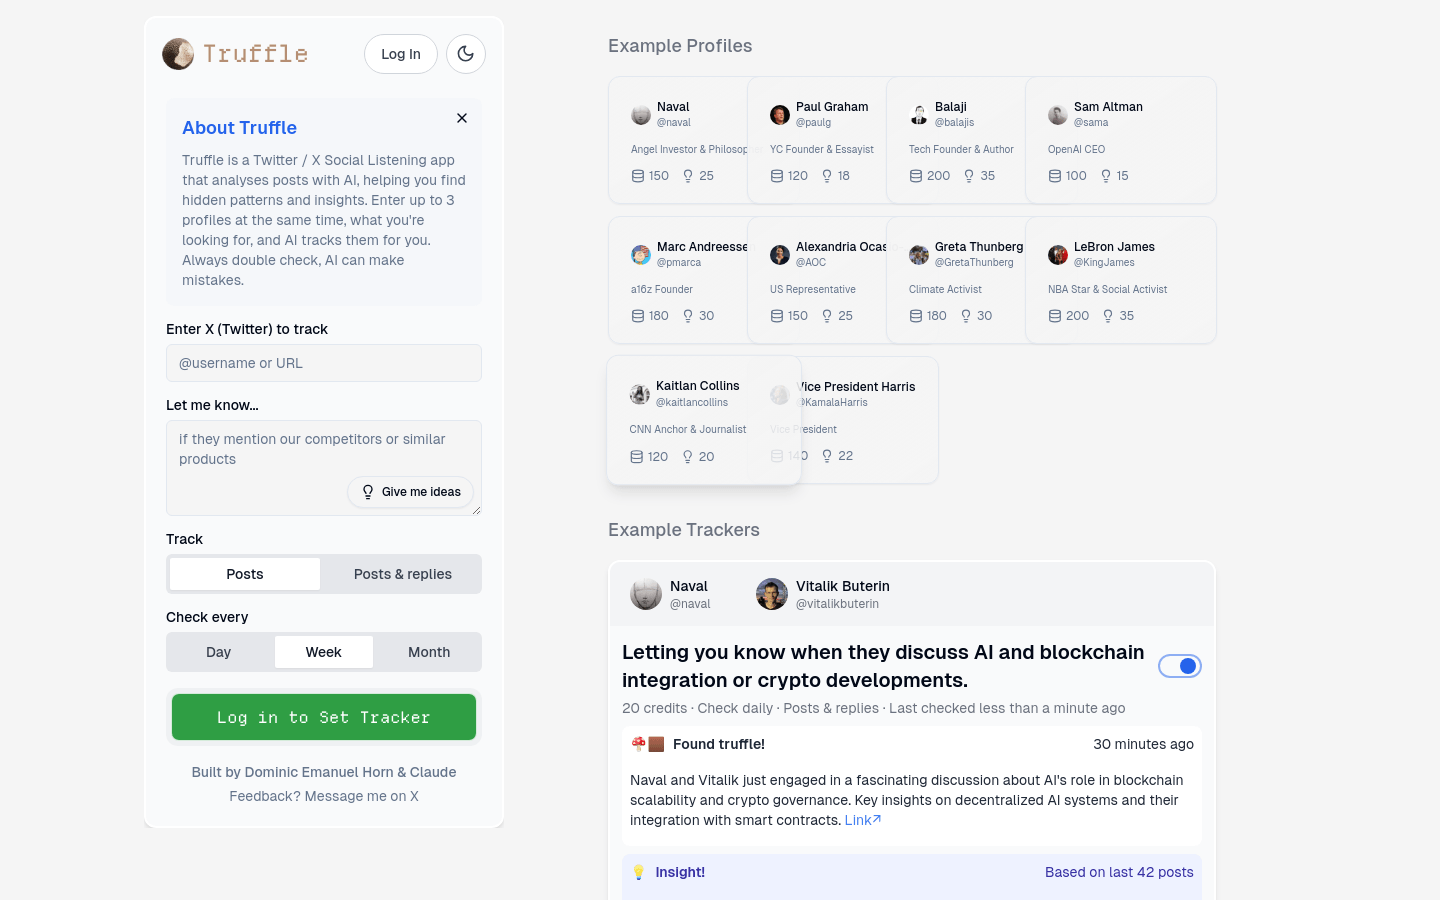Image resolution: width=1440 pixels, height=900 pixels.
Task: Click Paul Graham's profile avatar
Action: click(780, 115)
